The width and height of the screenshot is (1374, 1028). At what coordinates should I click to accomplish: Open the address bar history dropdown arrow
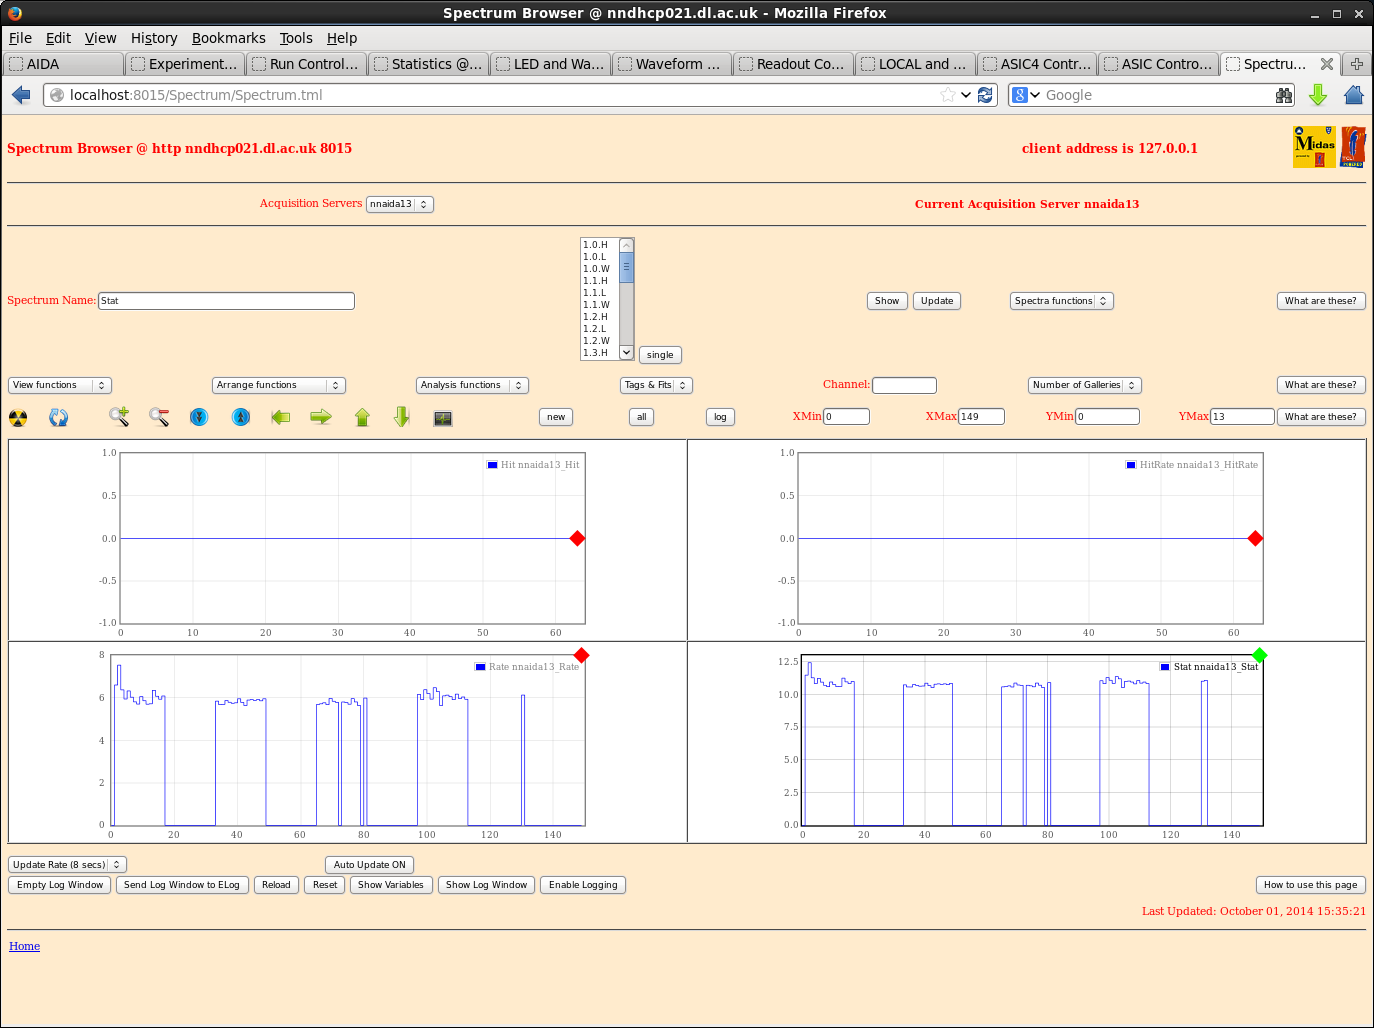pyautogui.click(x=966, y=95)
